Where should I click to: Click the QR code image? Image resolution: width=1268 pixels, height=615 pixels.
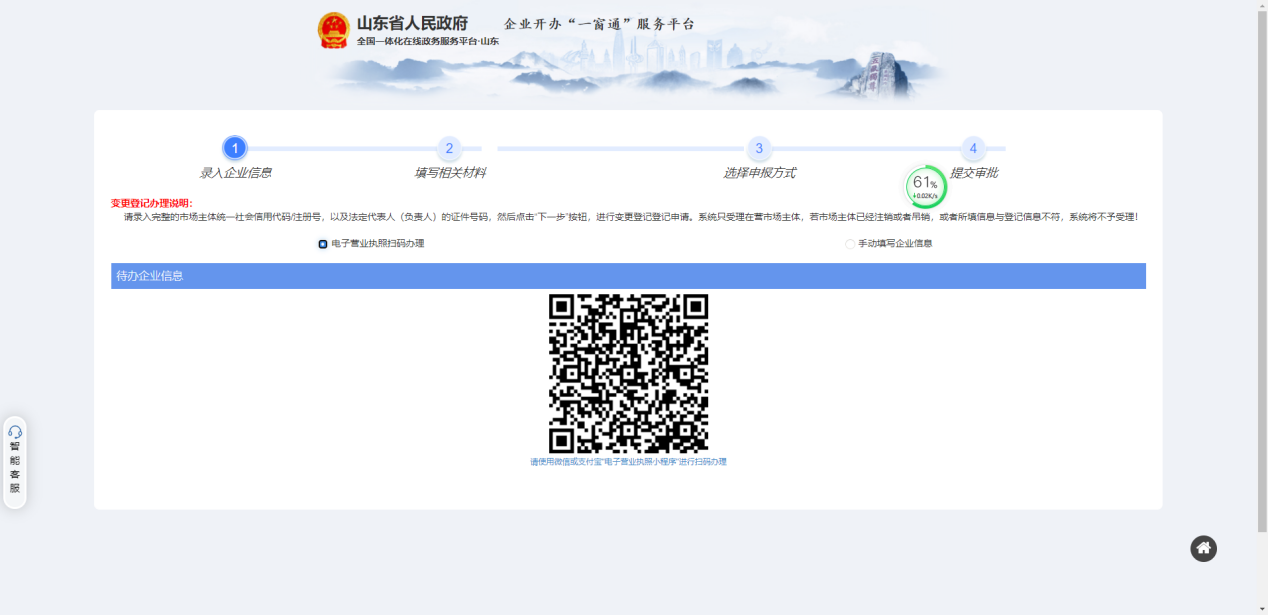point(628,373)
